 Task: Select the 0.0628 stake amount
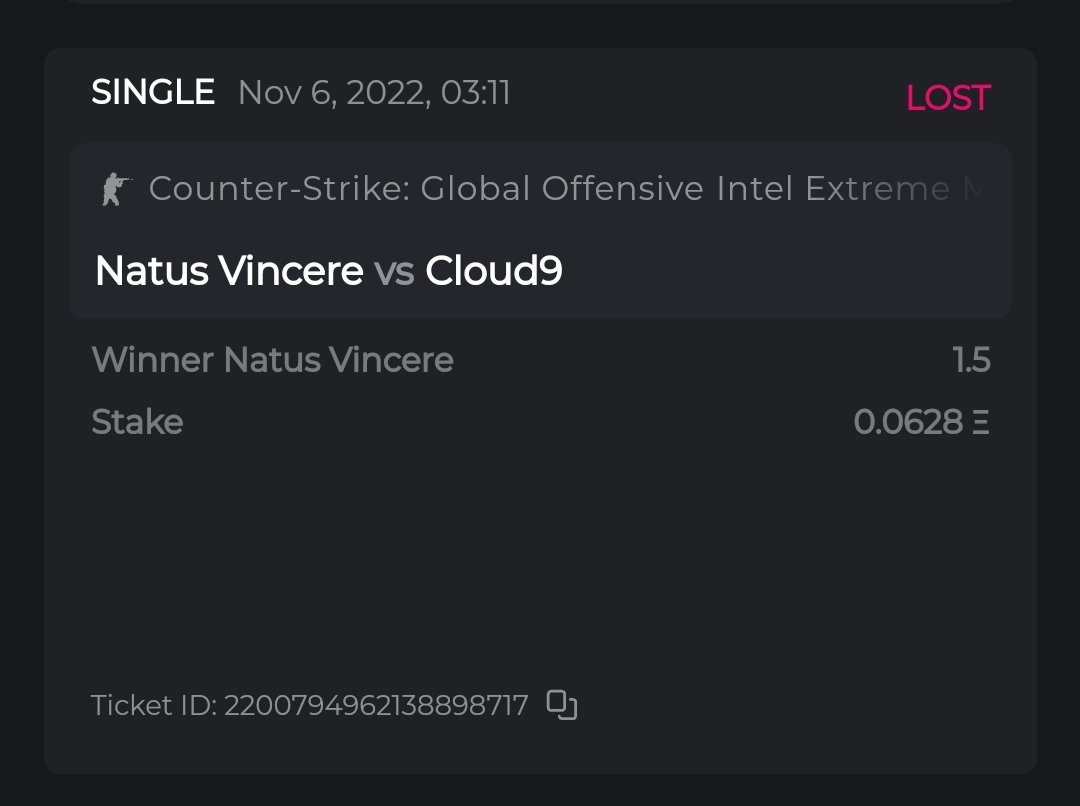(x=908, y=422)
